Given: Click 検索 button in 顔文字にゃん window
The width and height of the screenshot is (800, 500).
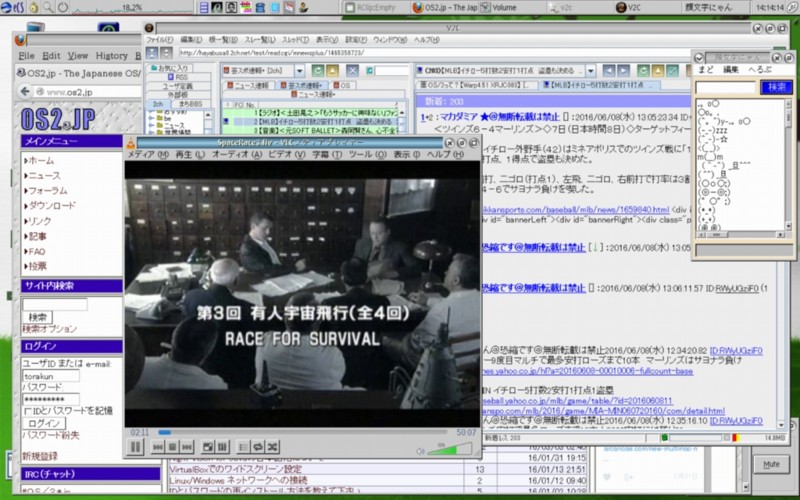Looking at the screenshot, I should click(777, 87).
